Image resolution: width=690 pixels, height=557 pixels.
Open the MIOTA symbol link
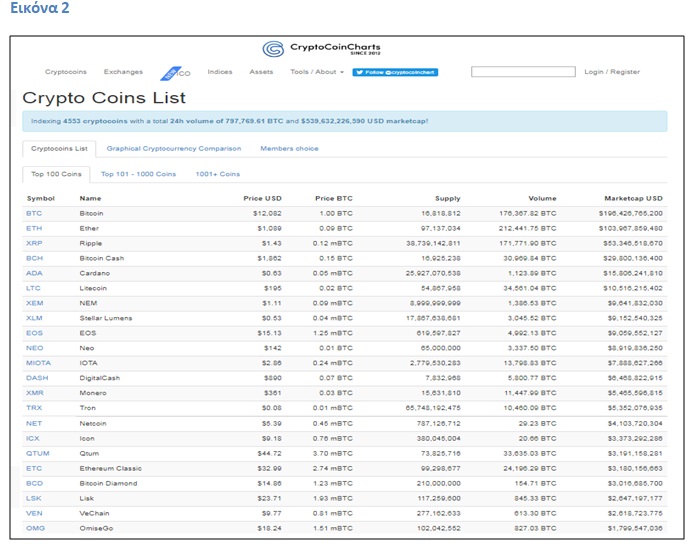click(38, 363)
